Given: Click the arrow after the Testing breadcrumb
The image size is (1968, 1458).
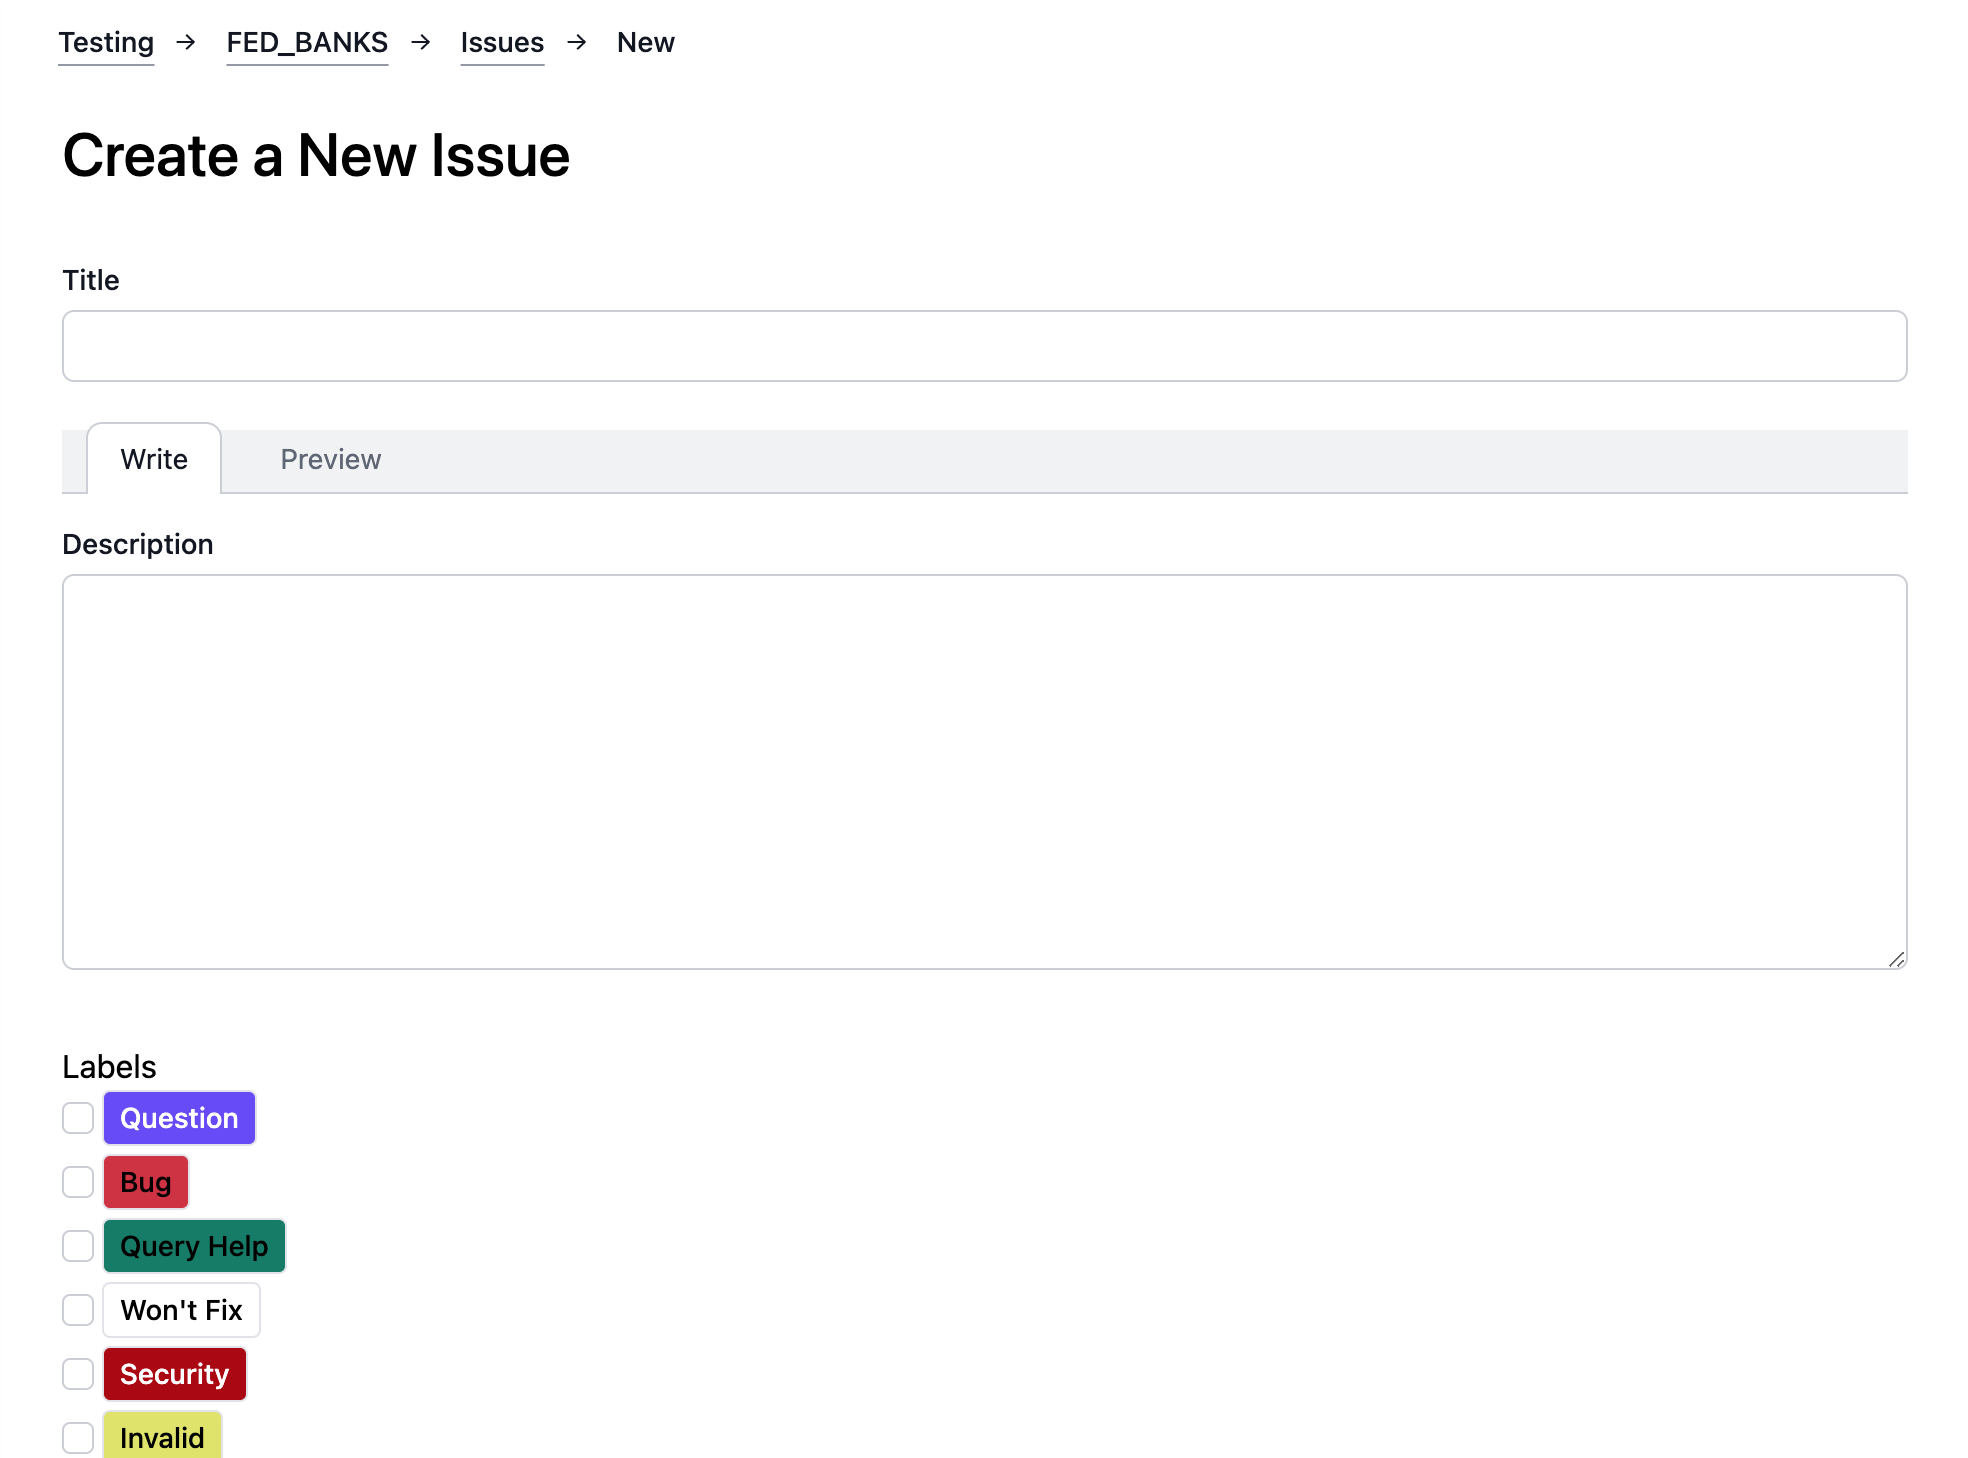Looking at the screenshot, I should click(x=185, y=42).
